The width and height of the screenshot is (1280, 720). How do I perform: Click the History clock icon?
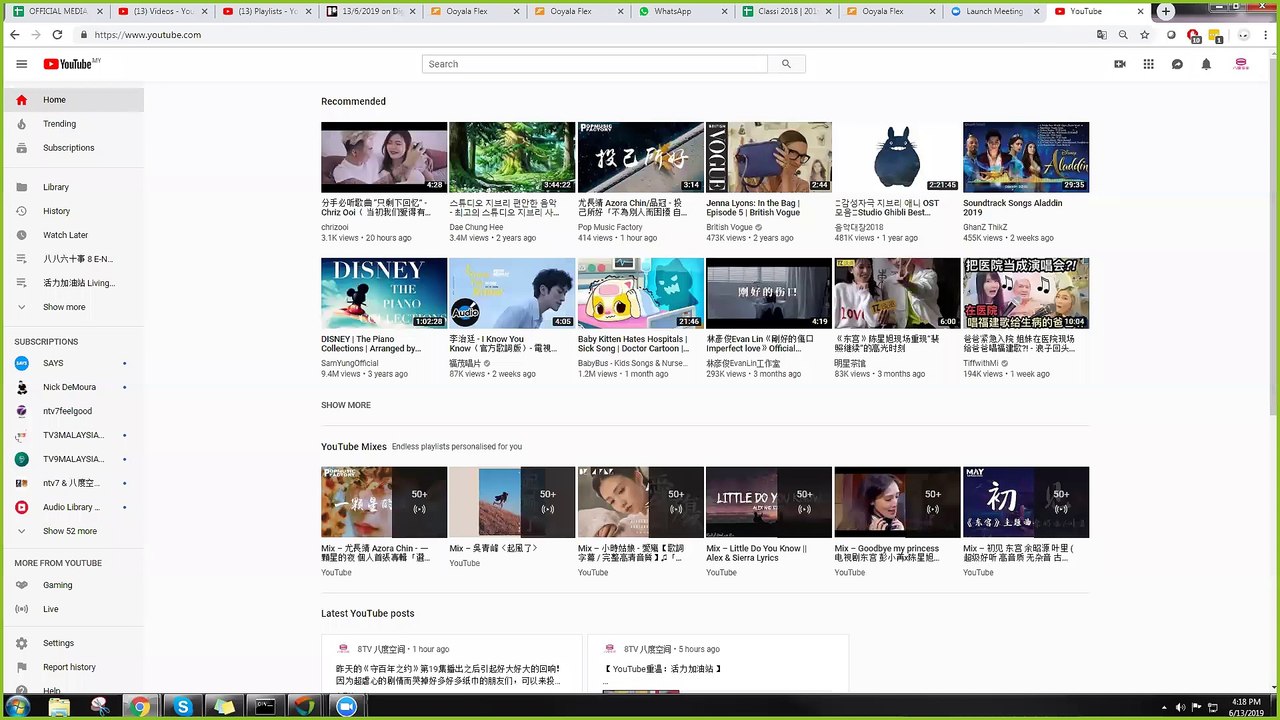22,211
